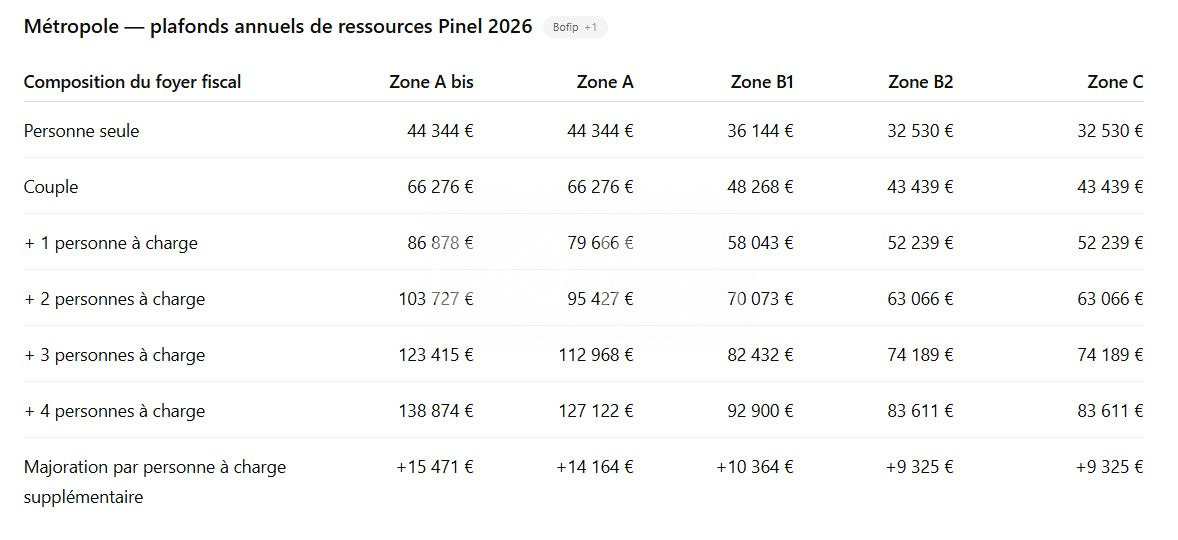
Task: Select the Zone A bis column header
Action: [x=431, y=82]
